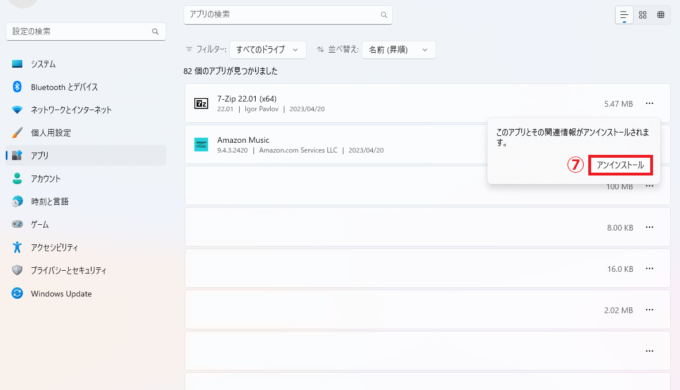
Task: Click the 7-Zip app icon
Action: point(201,103)
